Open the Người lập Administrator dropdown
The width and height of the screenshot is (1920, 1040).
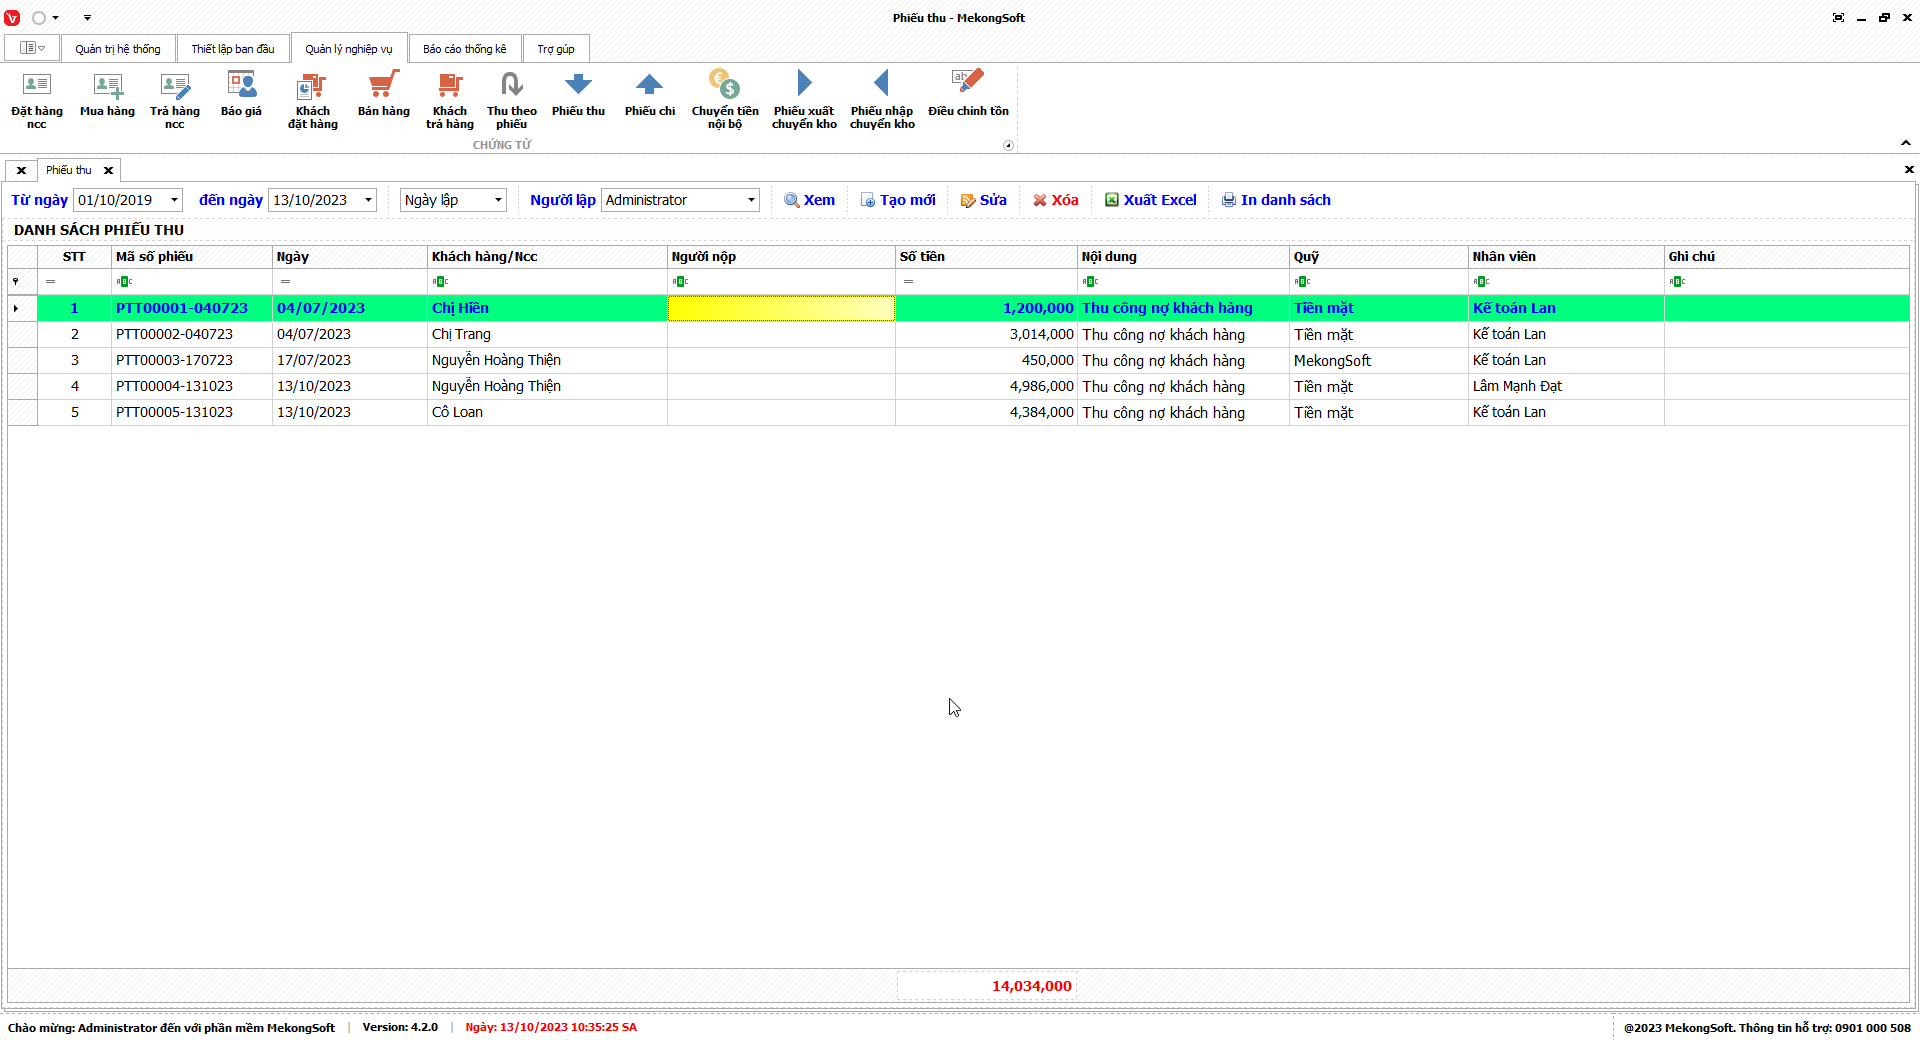click(751, 200)
